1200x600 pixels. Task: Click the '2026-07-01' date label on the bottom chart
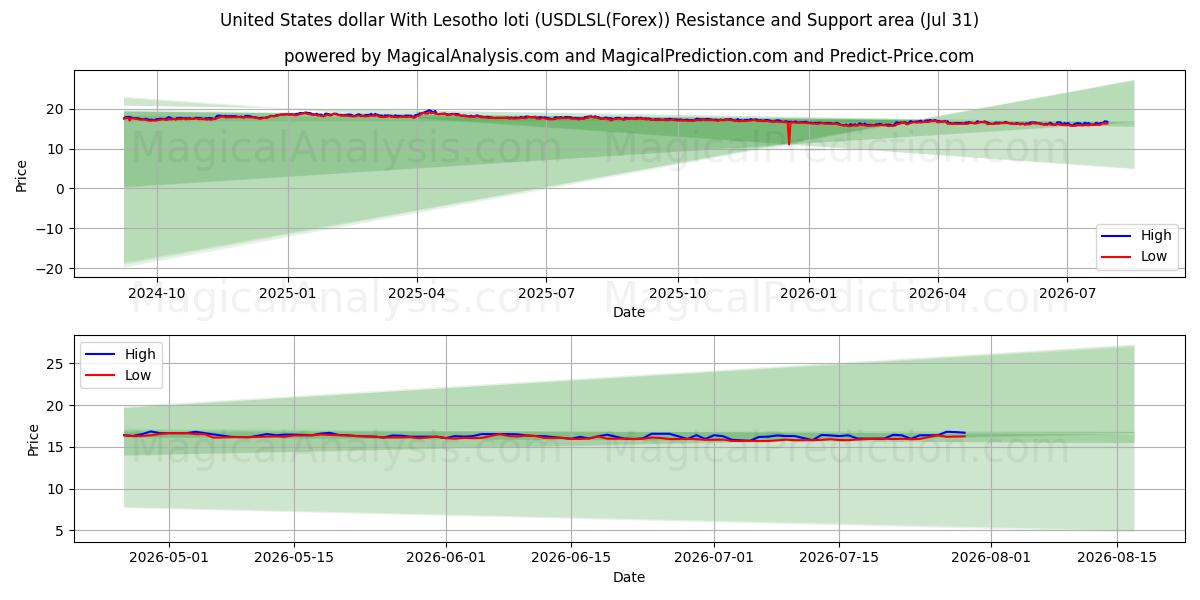(x=715, y=559)
